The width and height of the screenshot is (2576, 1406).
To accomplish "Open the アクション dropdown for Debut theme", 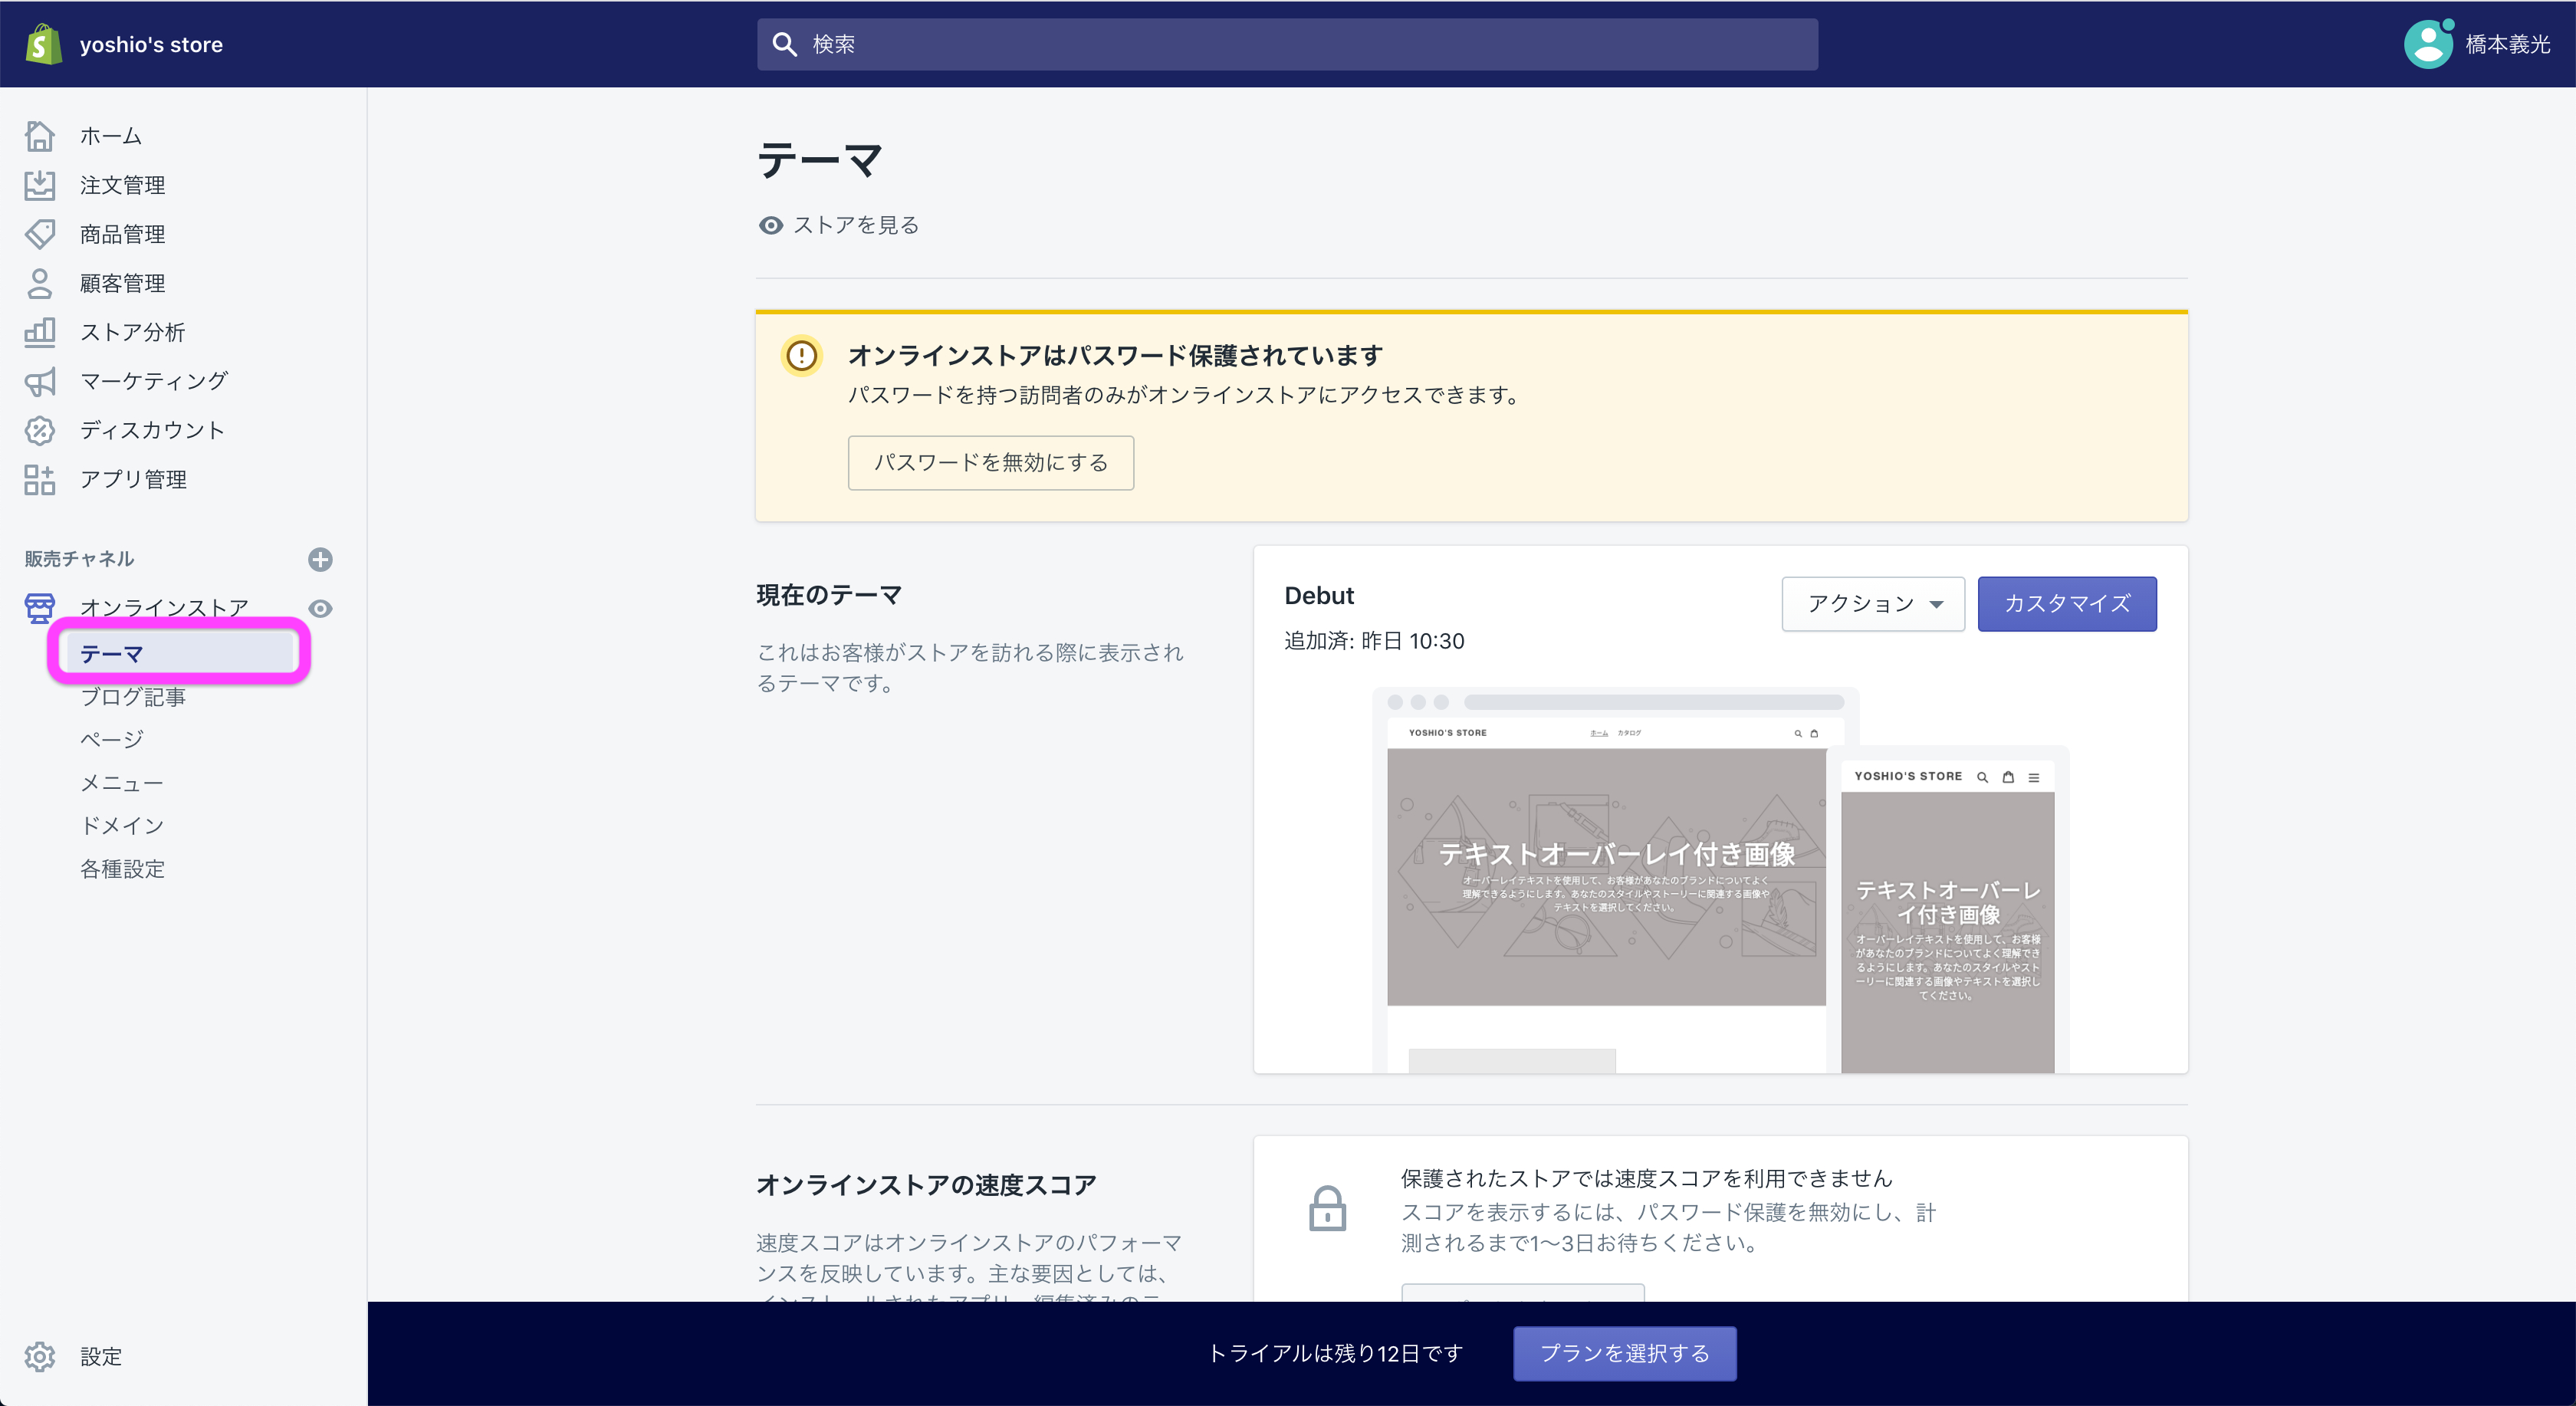I will [x=1873, y=604].
